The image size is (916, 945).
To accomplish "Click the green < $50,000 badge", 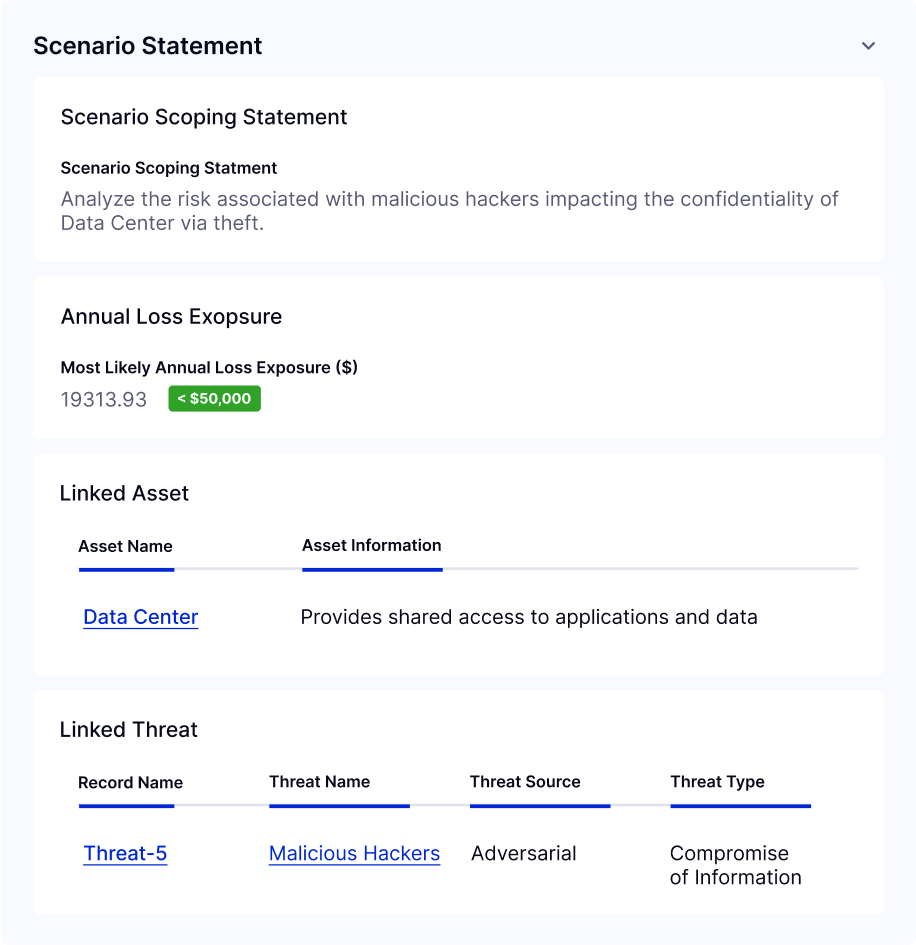I will pyautogui.click(x=215, y=398).
